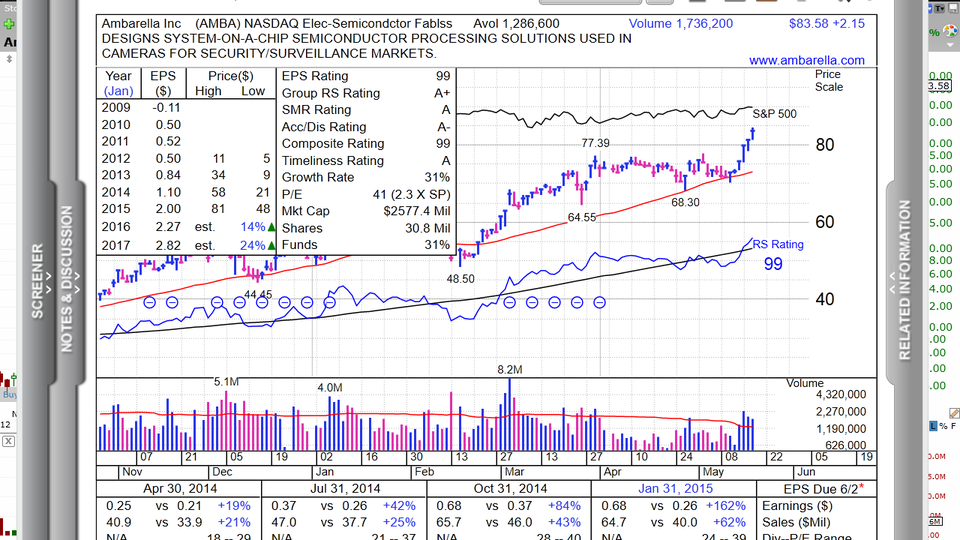Screen dimensions: 960x540
Task: Toggle the blue L button on right
Action: click(933, 426)
